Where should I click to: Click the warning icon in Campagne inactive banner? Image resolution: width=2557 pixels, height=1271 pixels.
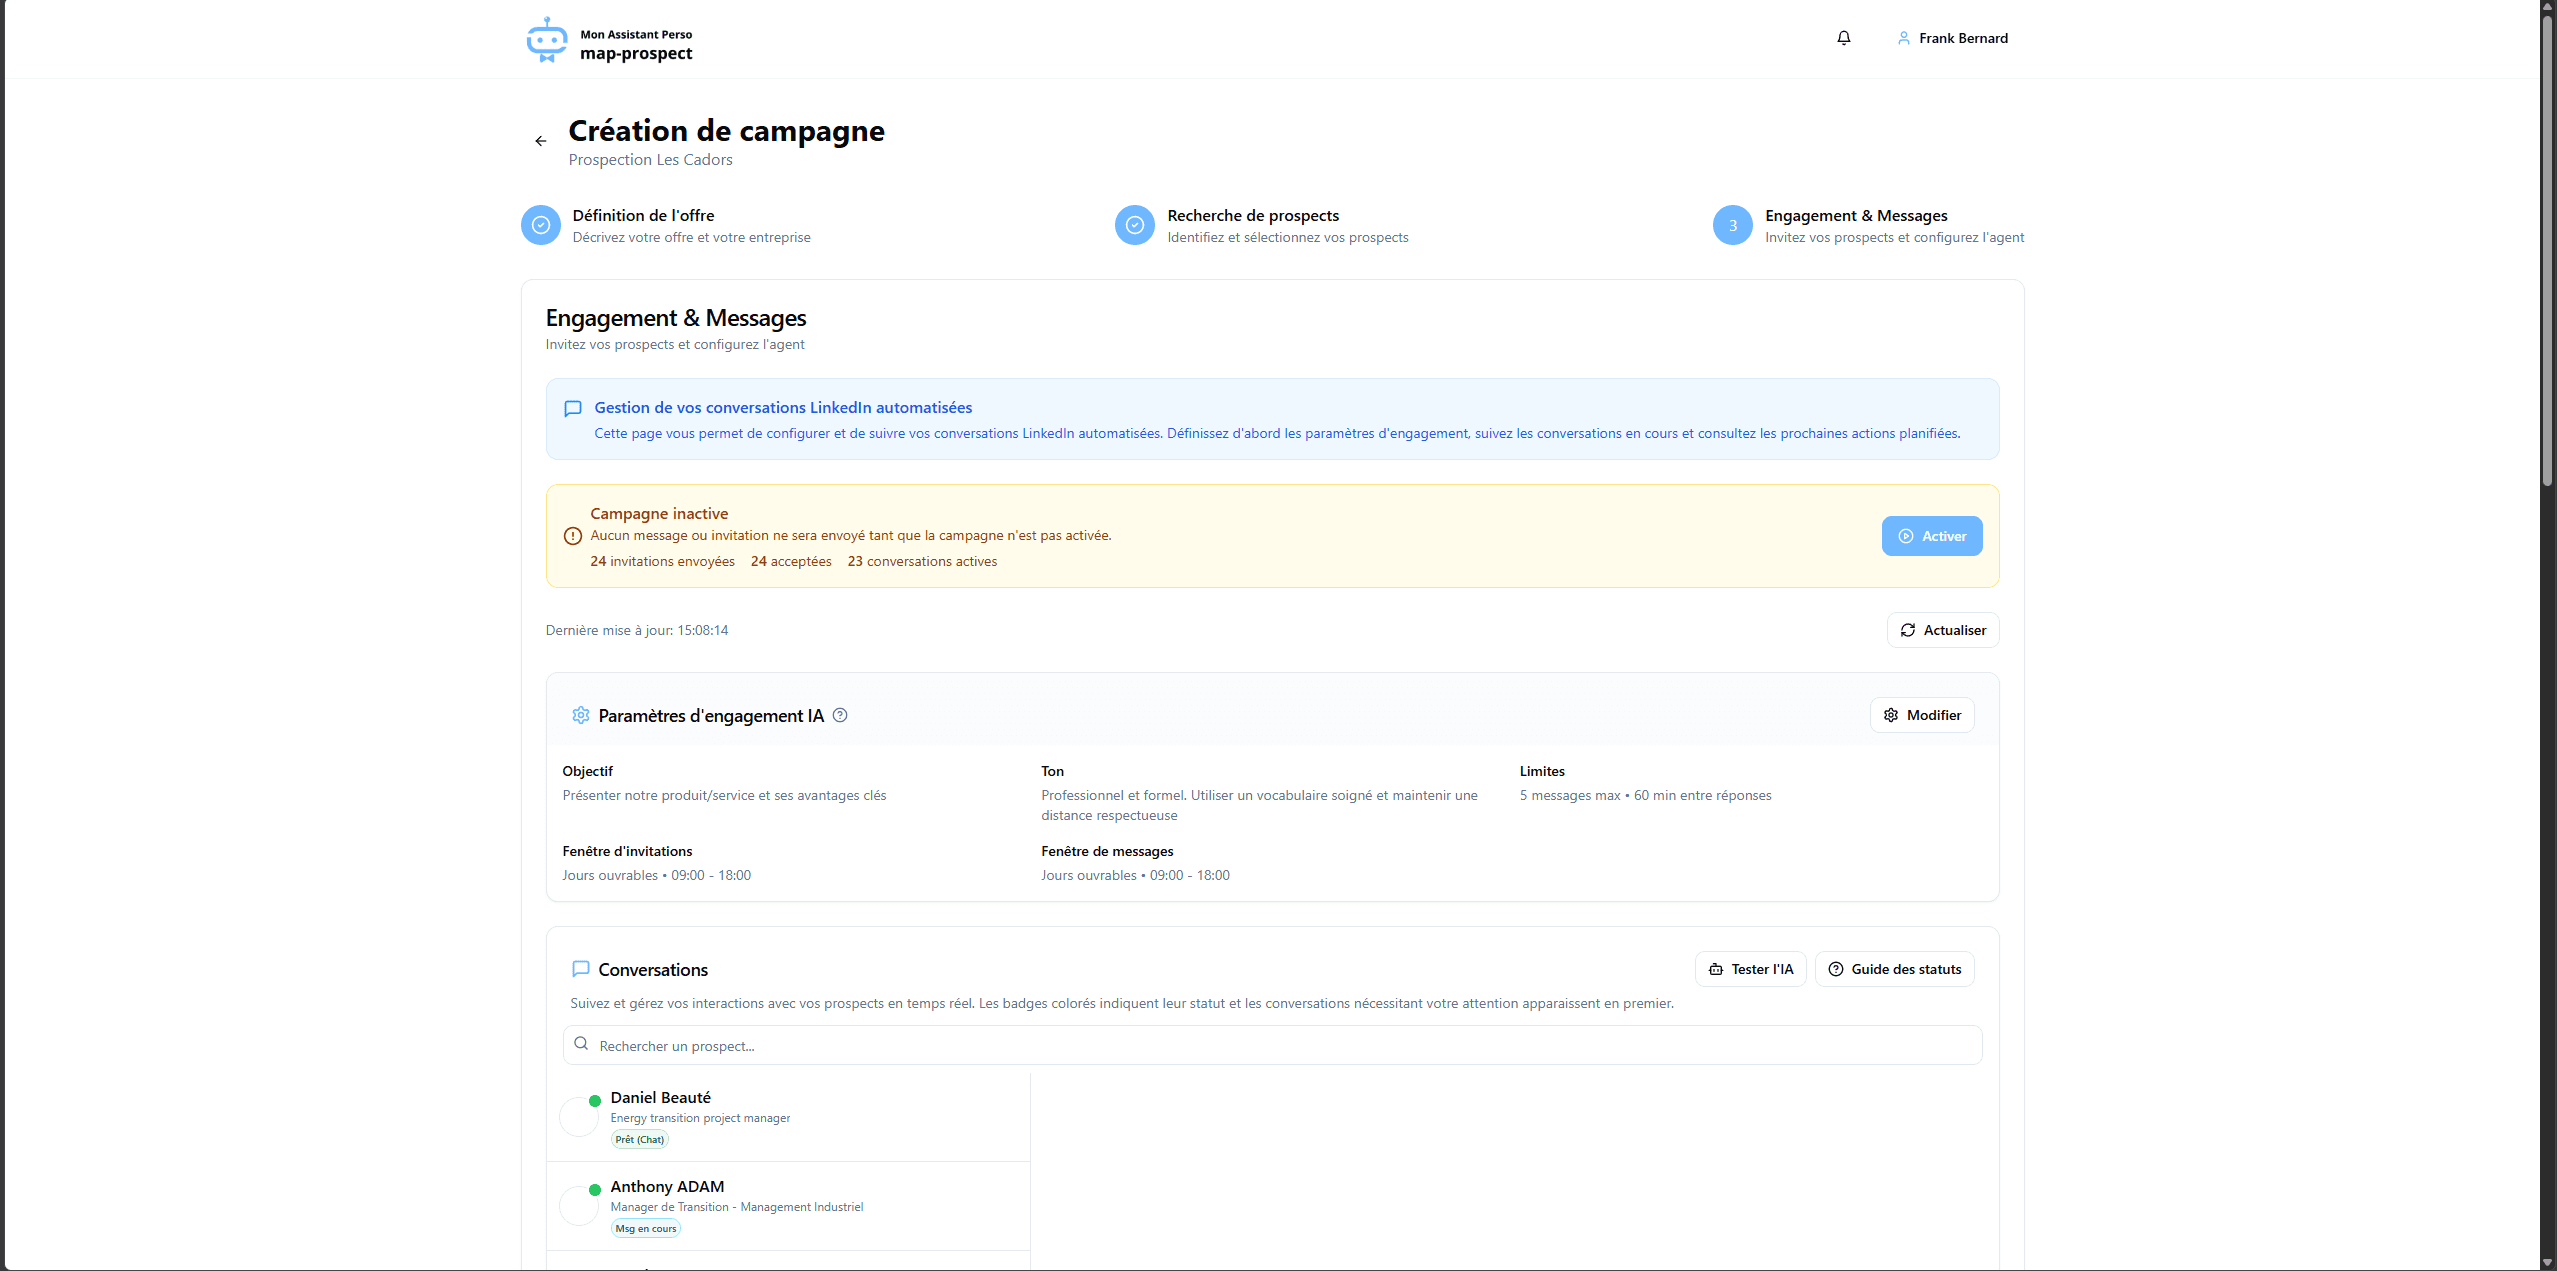point(573,536)
